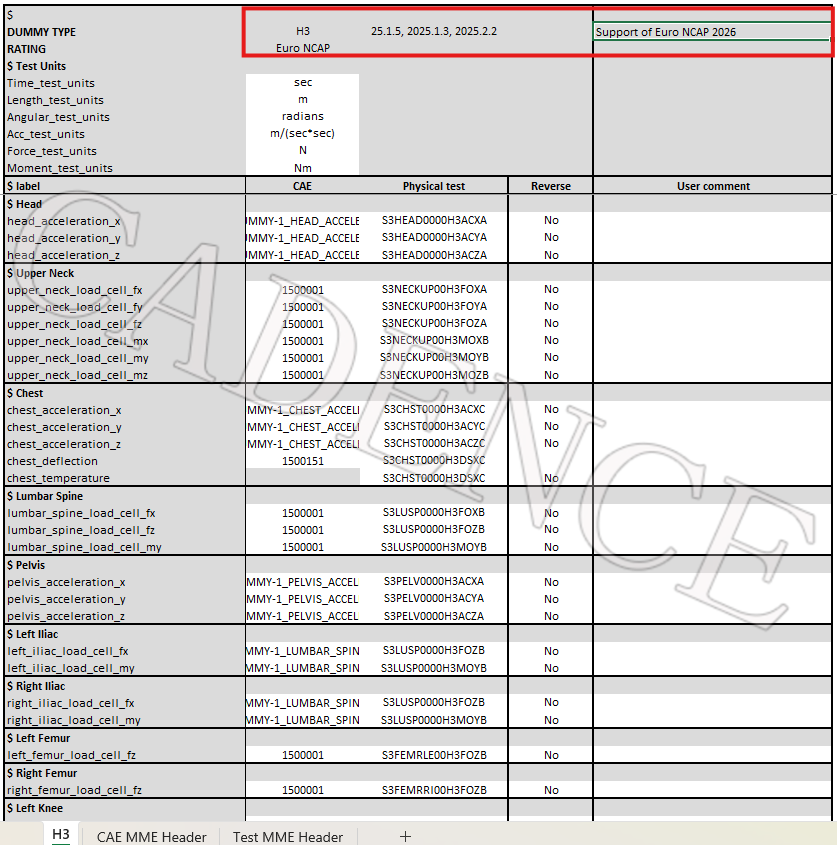Select the $ Lumbar Spine section label
Screen dimensions: 837x845
(45, 496)
